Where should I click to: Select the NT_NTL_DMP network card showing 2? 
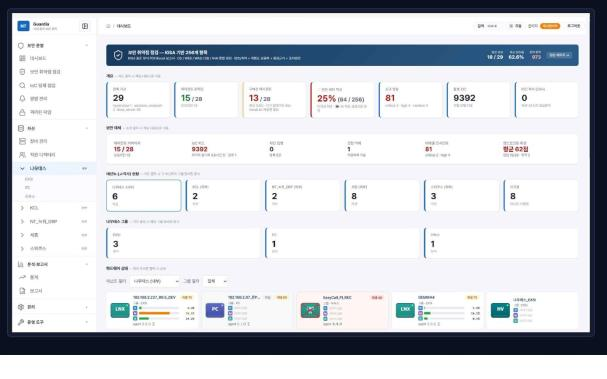click(303, 196)
